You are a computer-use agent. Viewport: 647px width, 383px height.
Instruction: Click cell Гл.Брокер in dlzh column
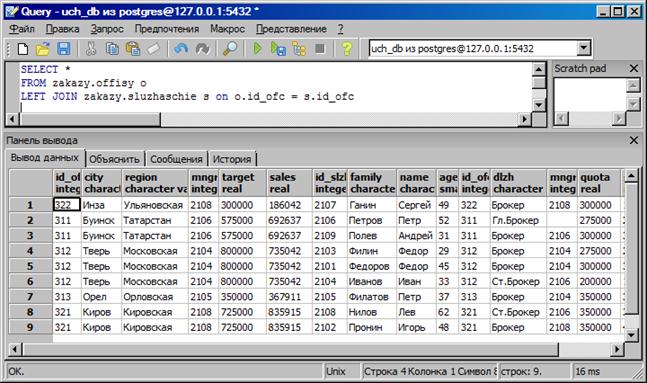coord(518,220)
